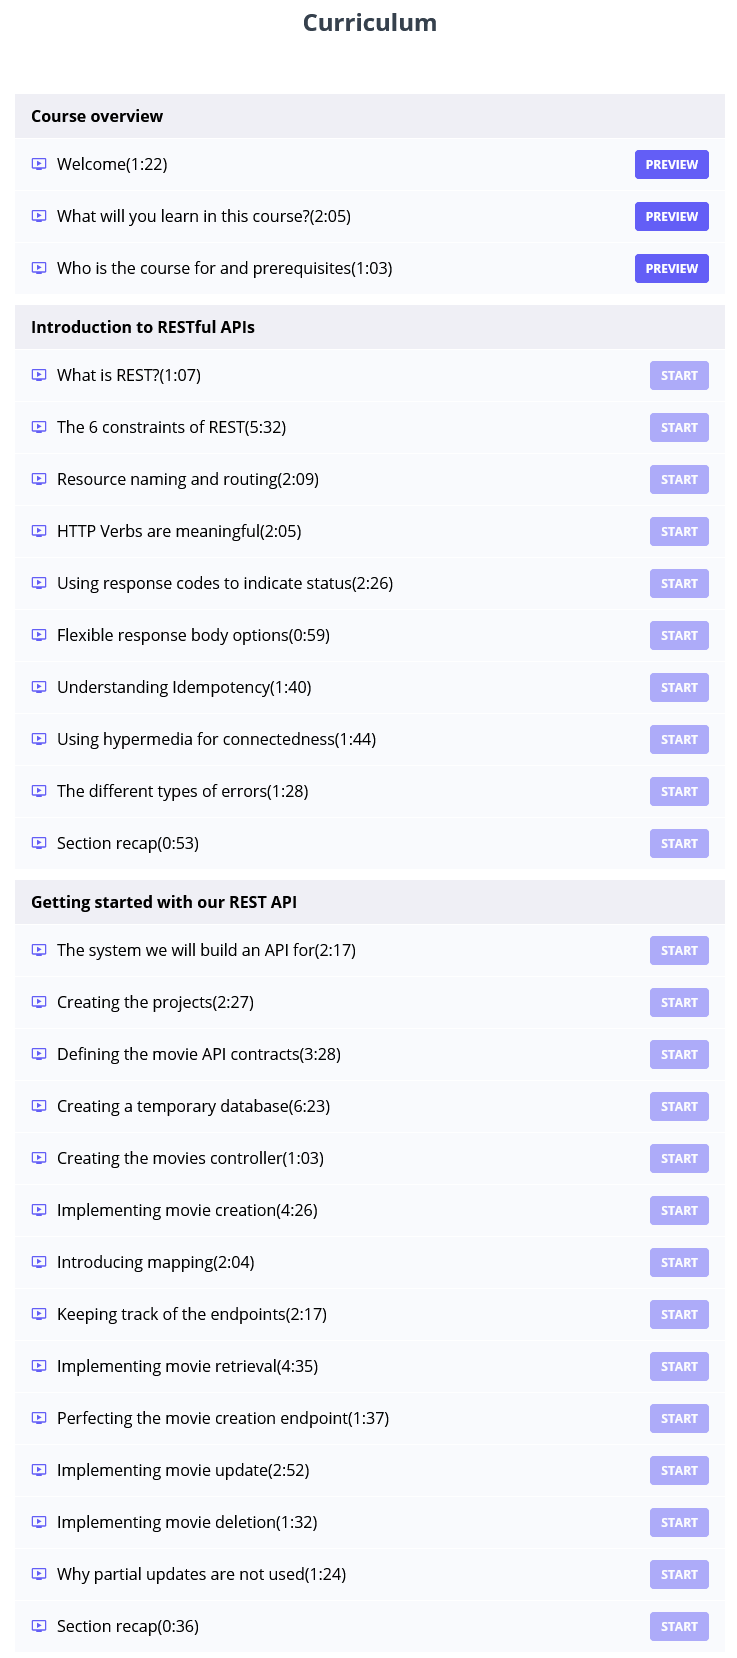Start 'Using response codes to indicate status'
The width and height of the screenshot is (737, 1658).
pos(679,584)
